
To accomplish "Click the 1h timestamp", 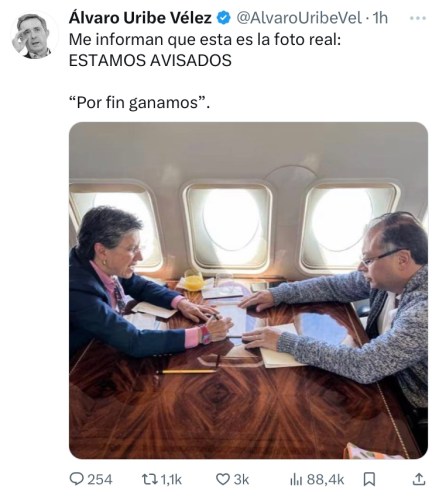I will [380, 18].
